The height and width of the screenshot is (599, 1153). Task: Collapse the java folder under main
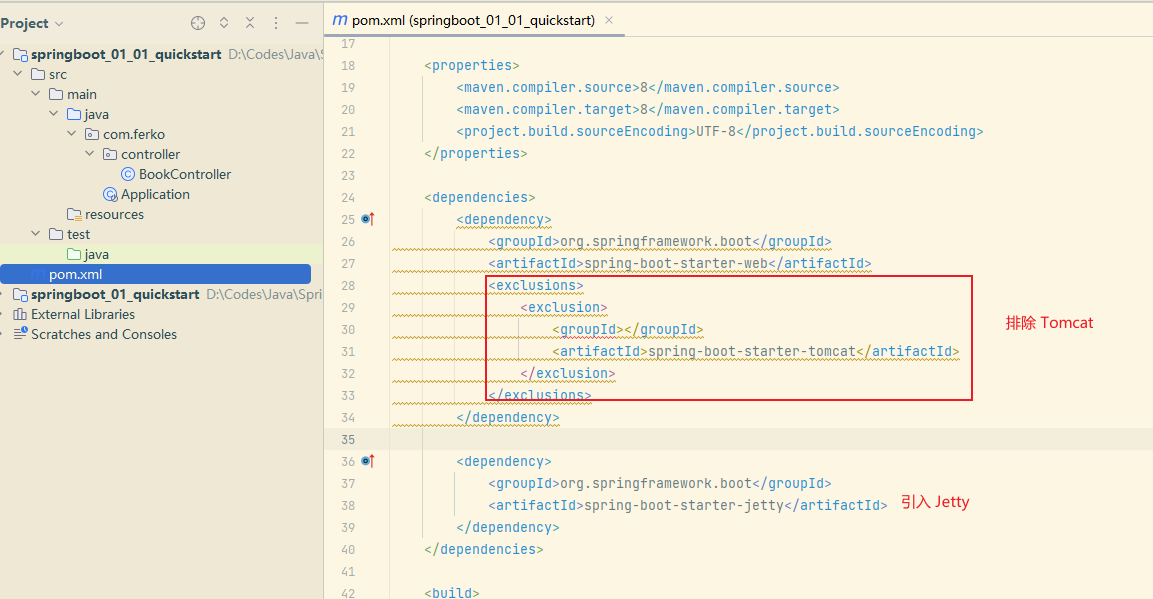tap(54, 113)
